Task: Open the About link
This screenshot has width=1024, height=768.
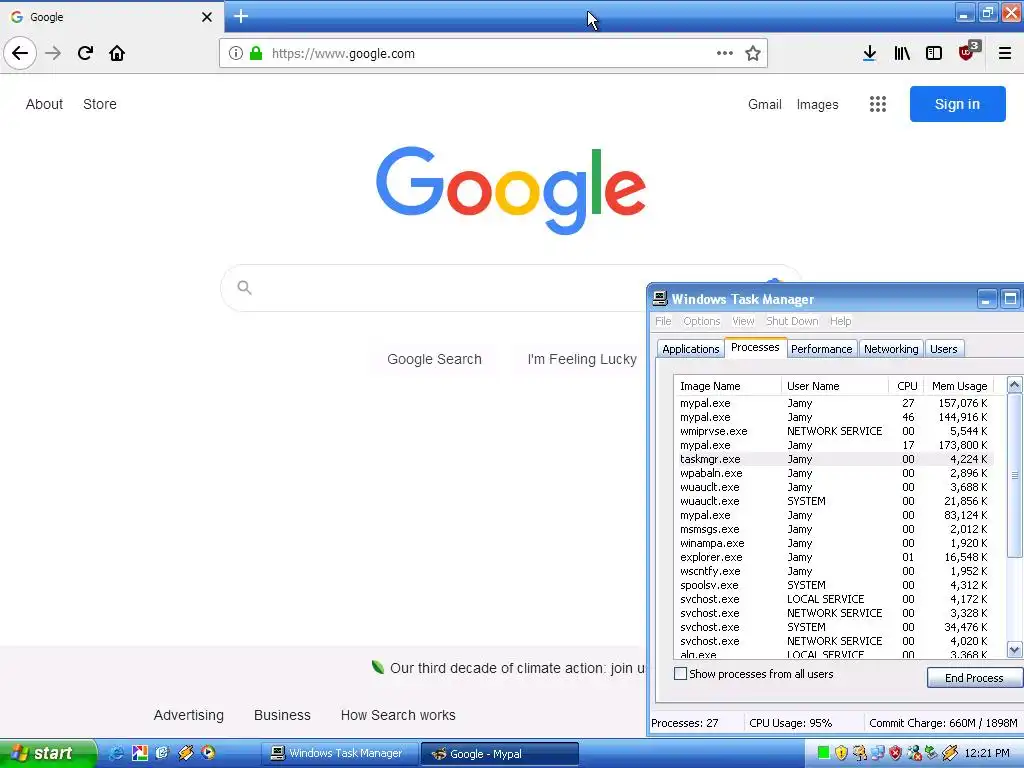Action: point(44,104)
